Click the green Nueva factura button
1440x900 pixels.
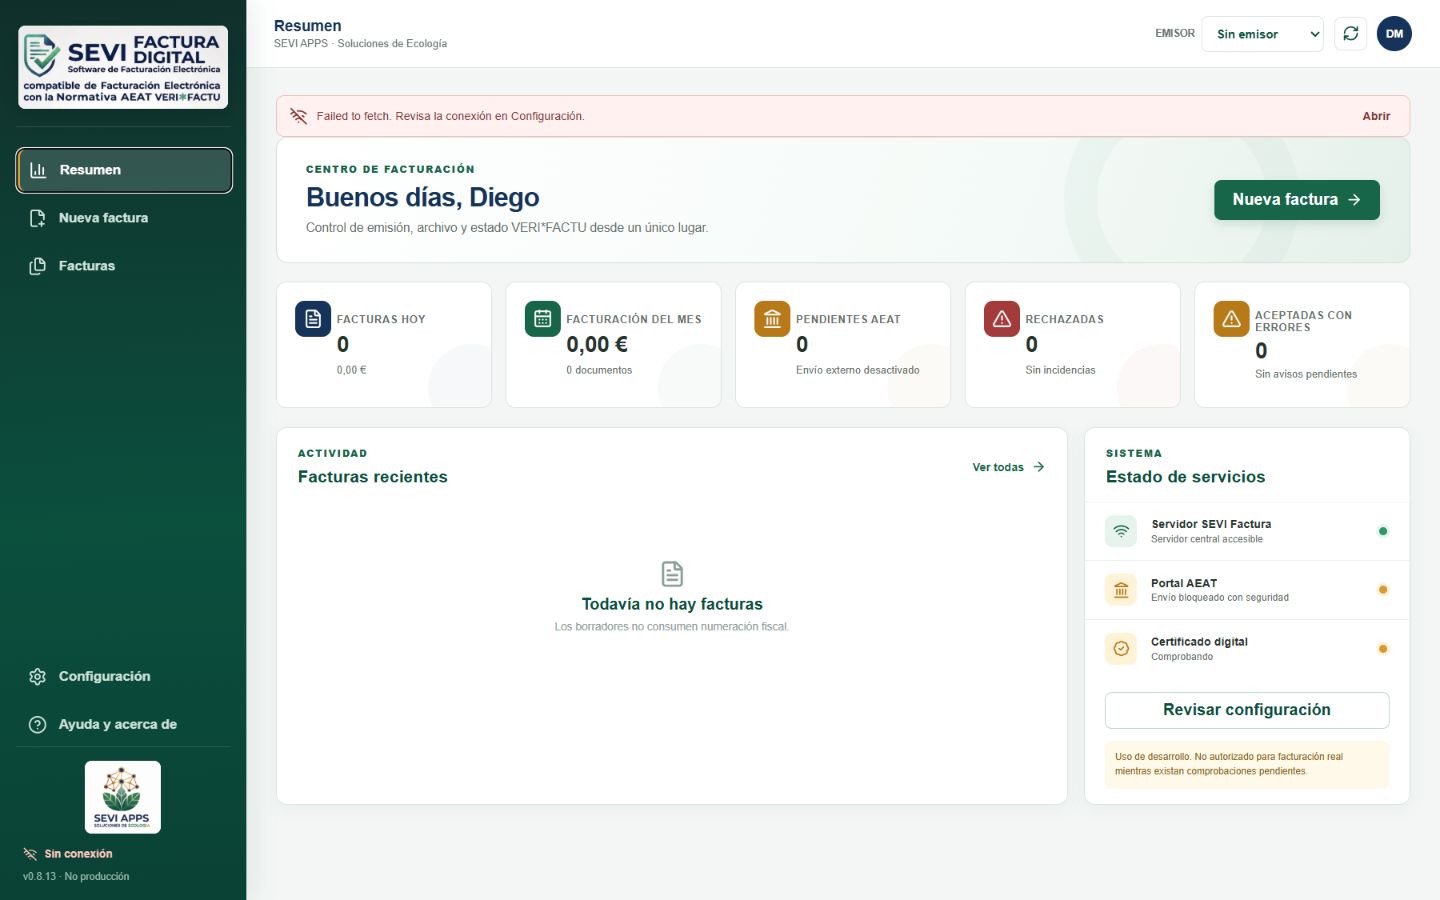(x=1296, y=200)
